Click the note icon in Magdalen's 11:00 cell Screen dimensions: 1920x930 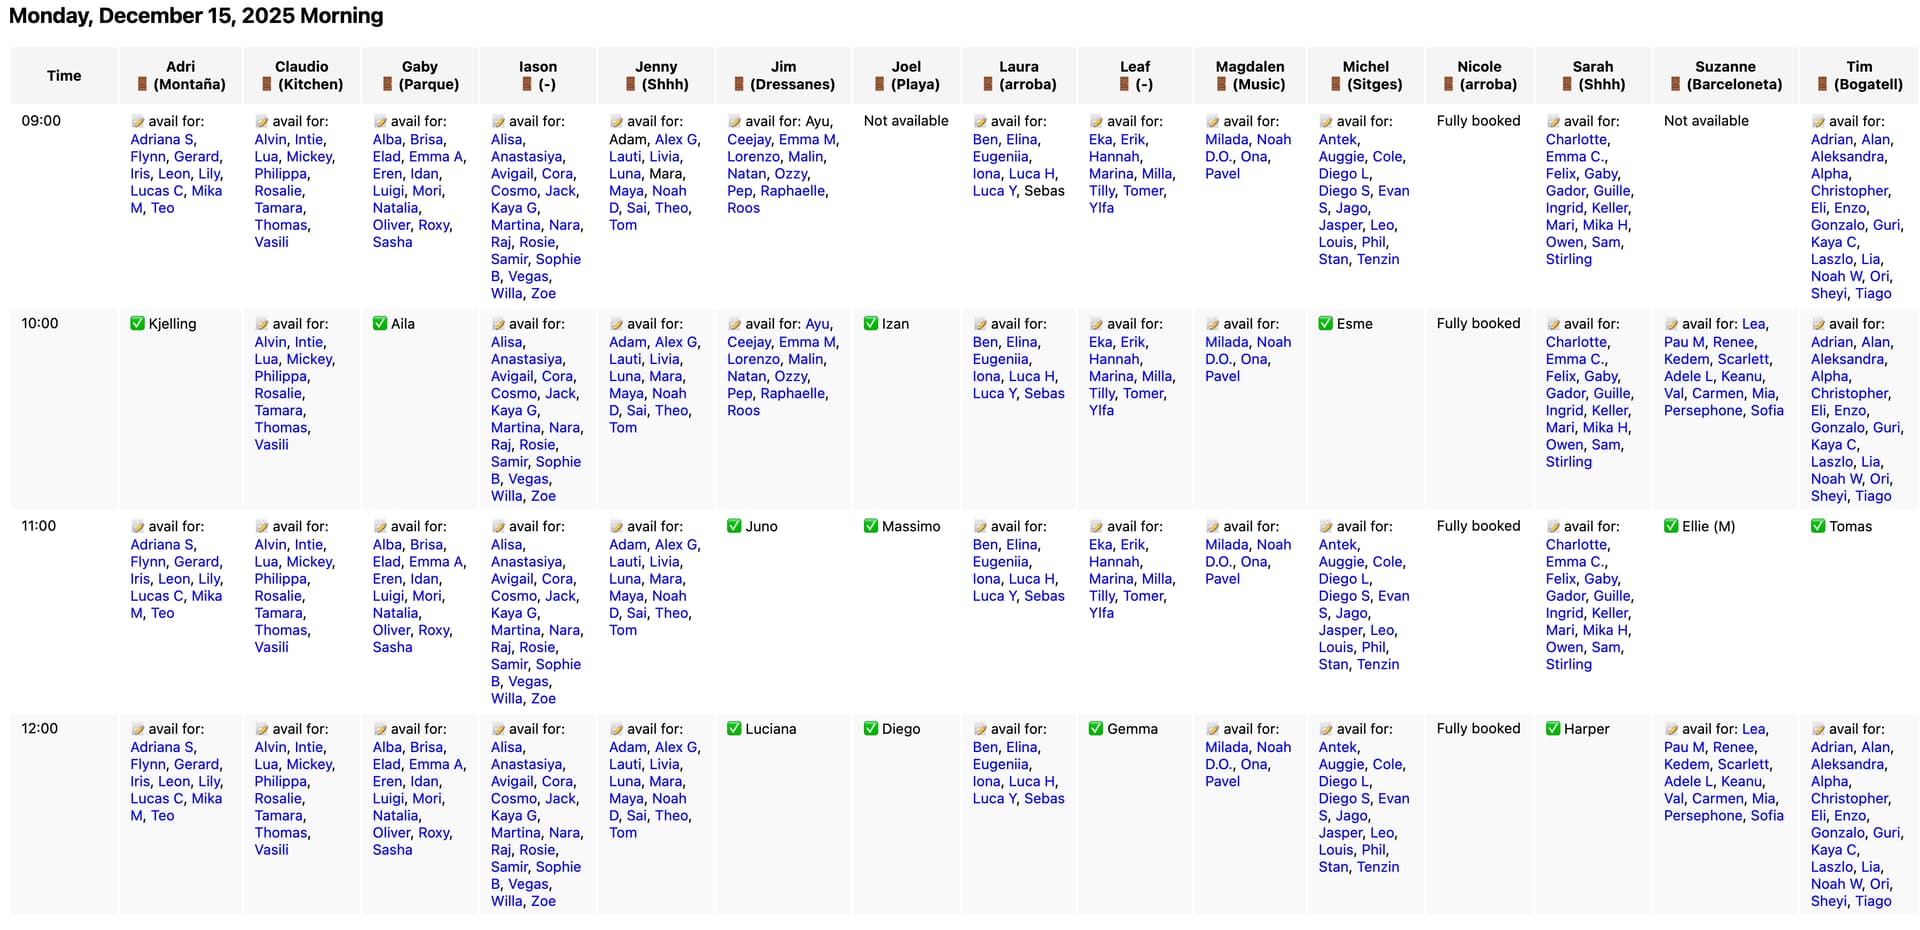click(1212, 527)
